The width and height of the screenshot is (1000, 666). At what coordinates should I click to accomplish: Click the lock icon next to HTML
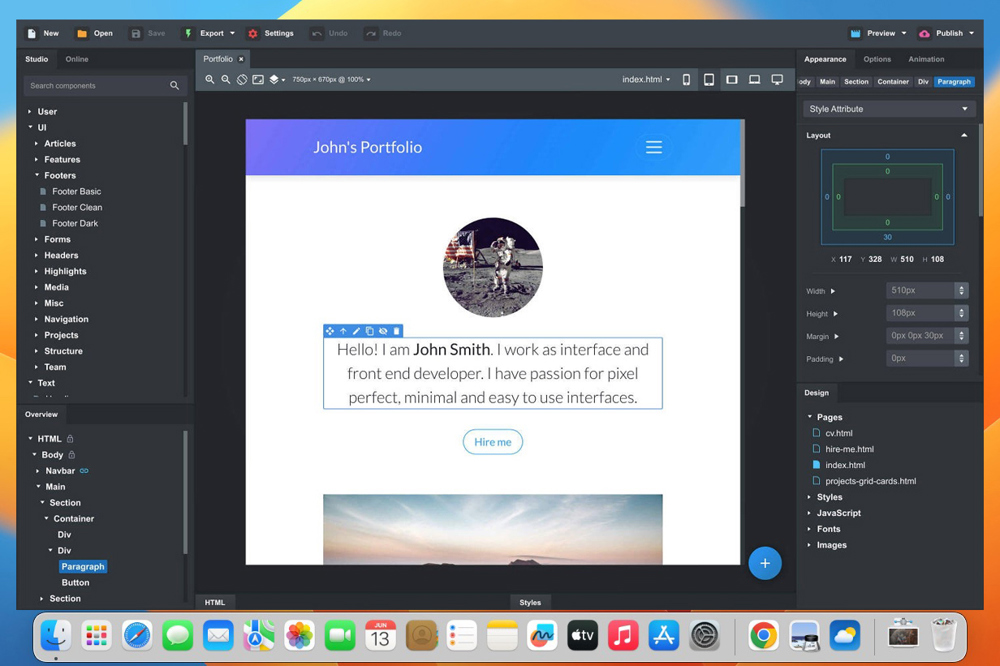coord(70,439)
